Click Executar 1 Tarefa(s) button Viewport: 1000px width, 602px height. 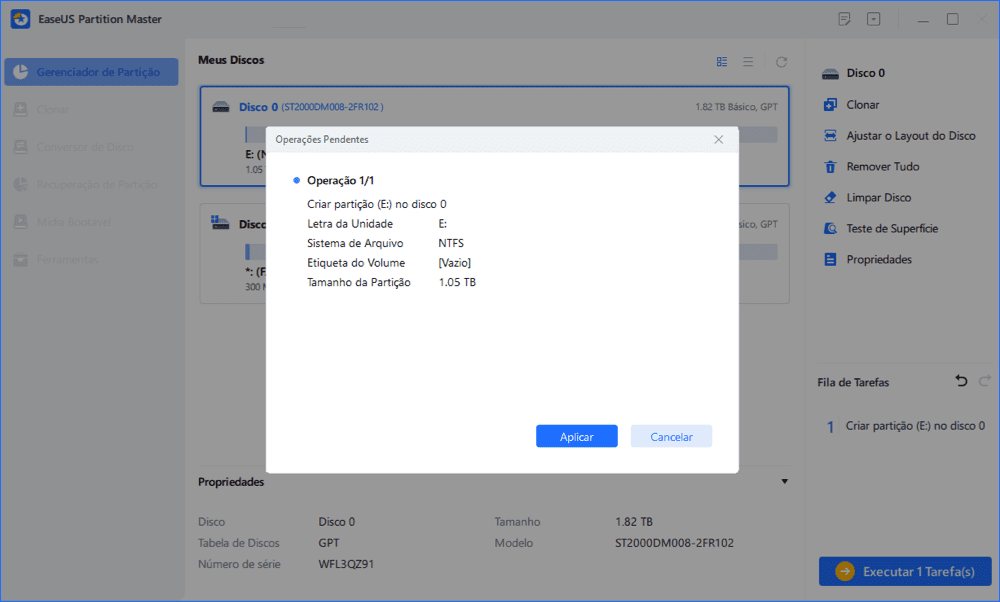[905, 571]
